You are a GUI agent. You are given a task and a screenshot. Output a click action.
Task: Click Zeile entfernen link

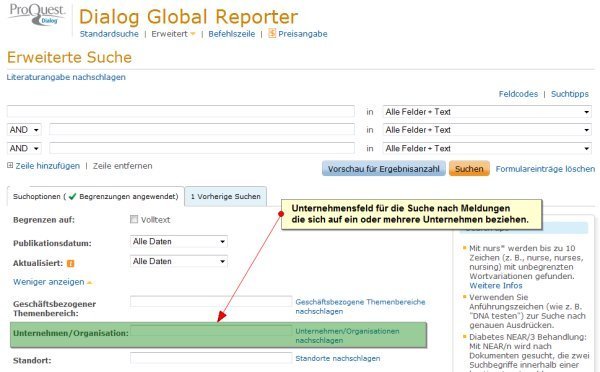(x=122, y=166)
